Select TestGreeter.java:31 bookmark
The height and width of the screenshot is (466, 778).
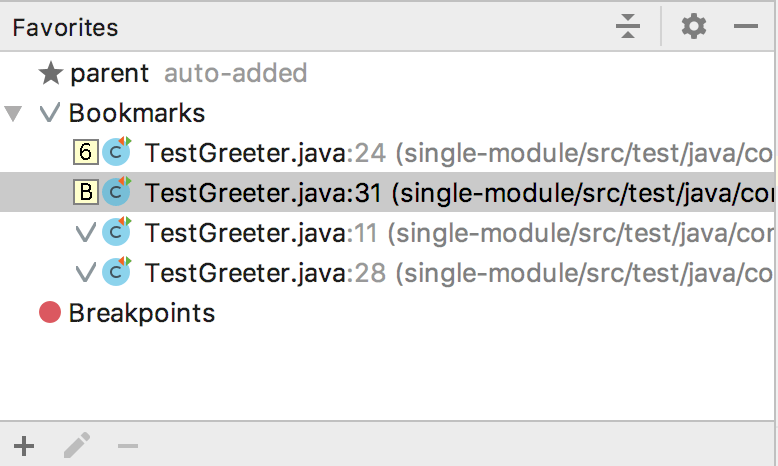387,192
